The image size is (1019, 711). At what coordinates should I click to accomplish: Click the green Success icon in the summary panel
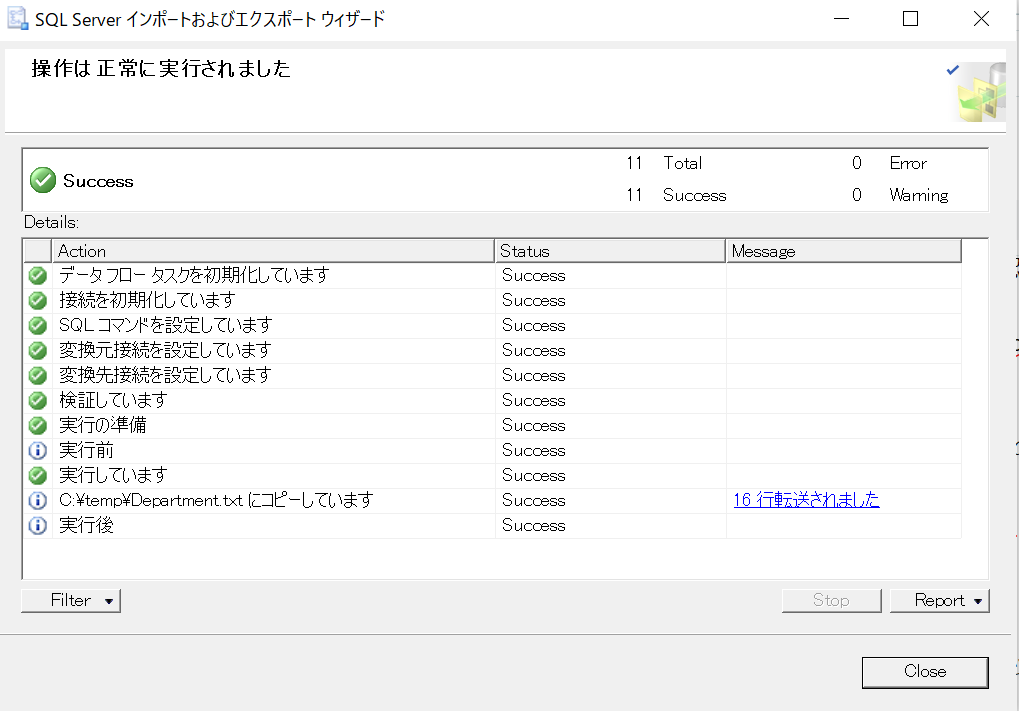tap(42, 181)
